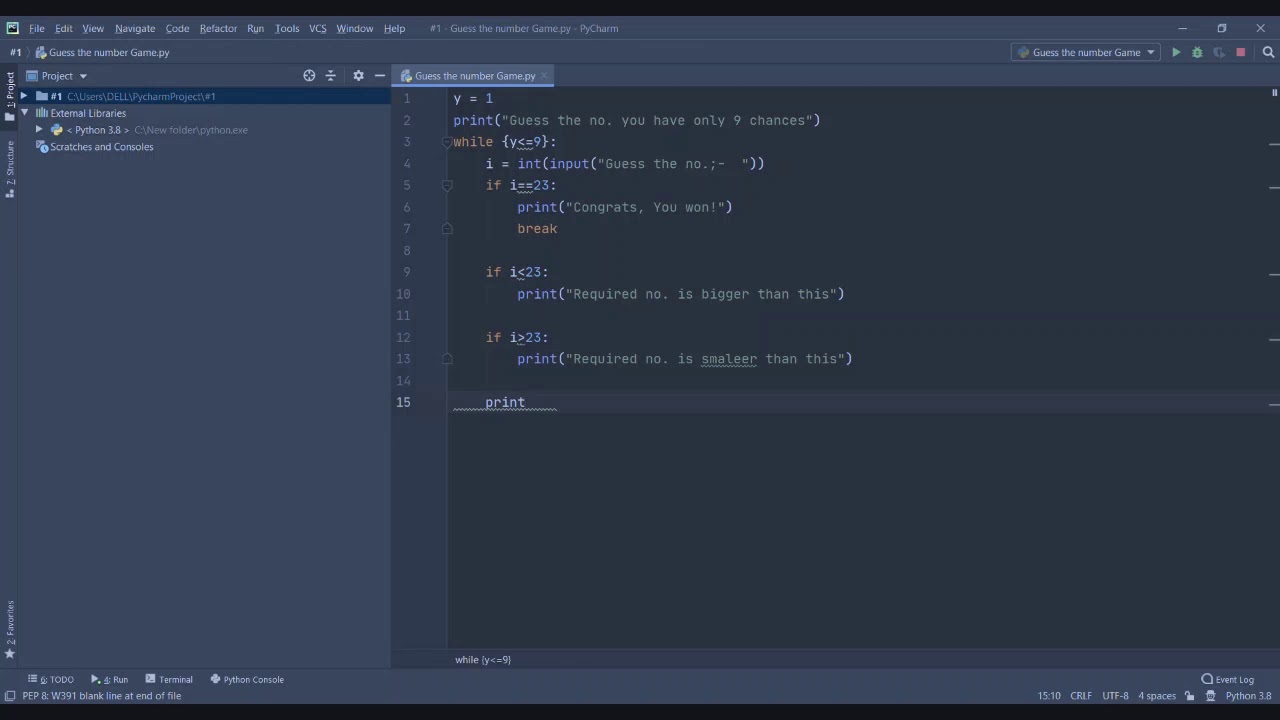The width and height of the screenshot is (1280, 720).
Task: Hide the Project tool window
Action: click(380, 75)
